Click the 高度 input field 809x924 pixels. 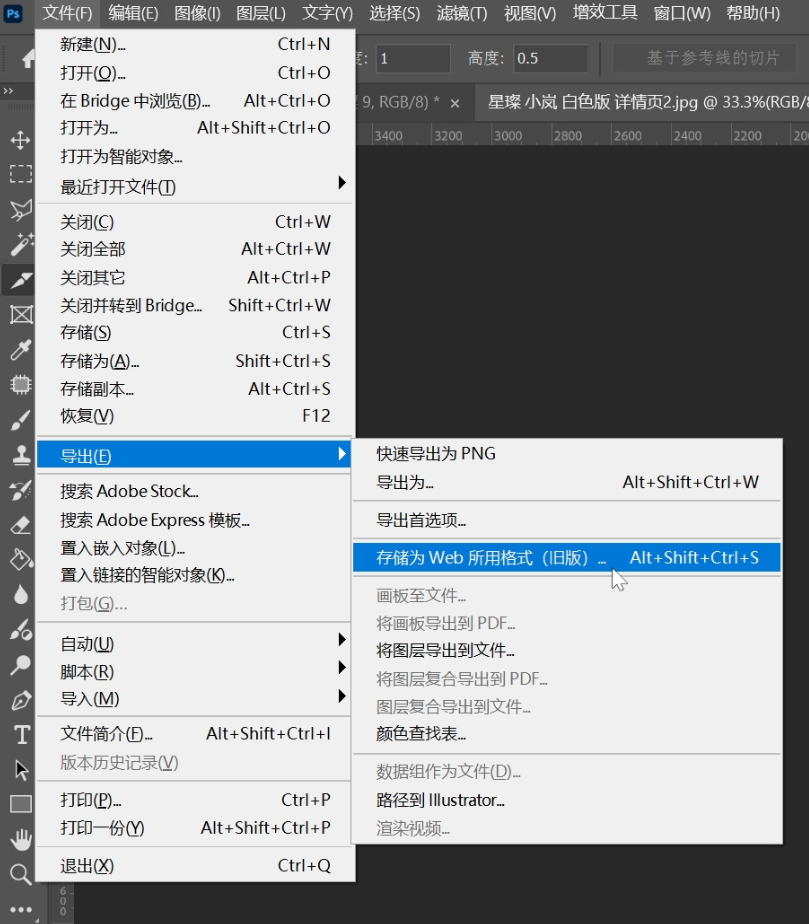coord(551,58)
